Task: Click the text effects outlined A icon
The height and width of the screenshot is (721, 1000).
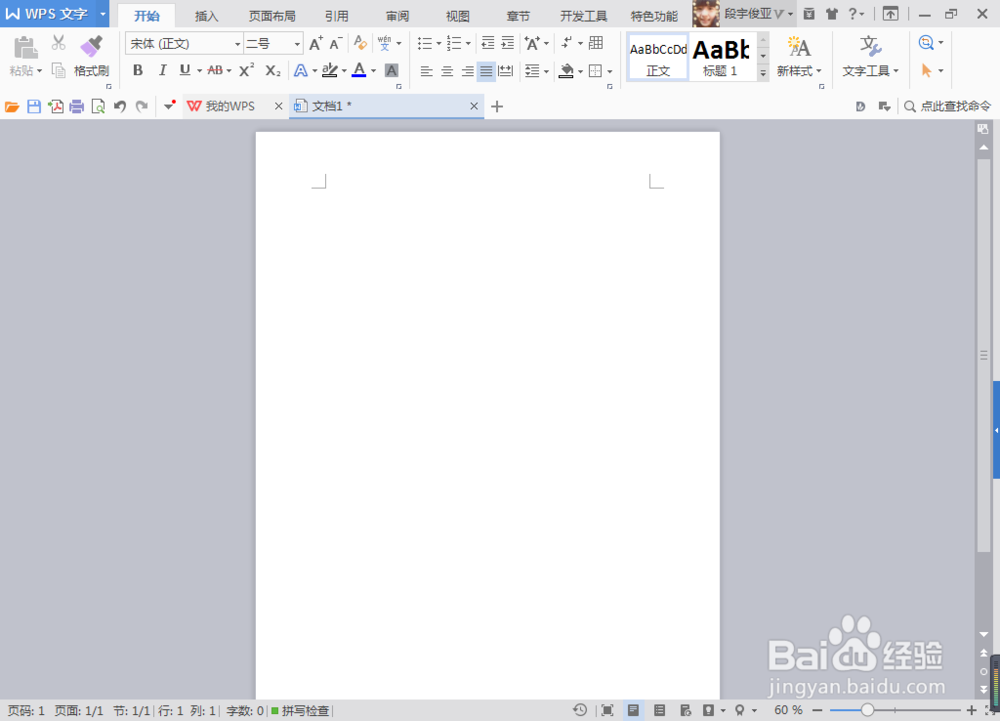Action: (300, 70)
